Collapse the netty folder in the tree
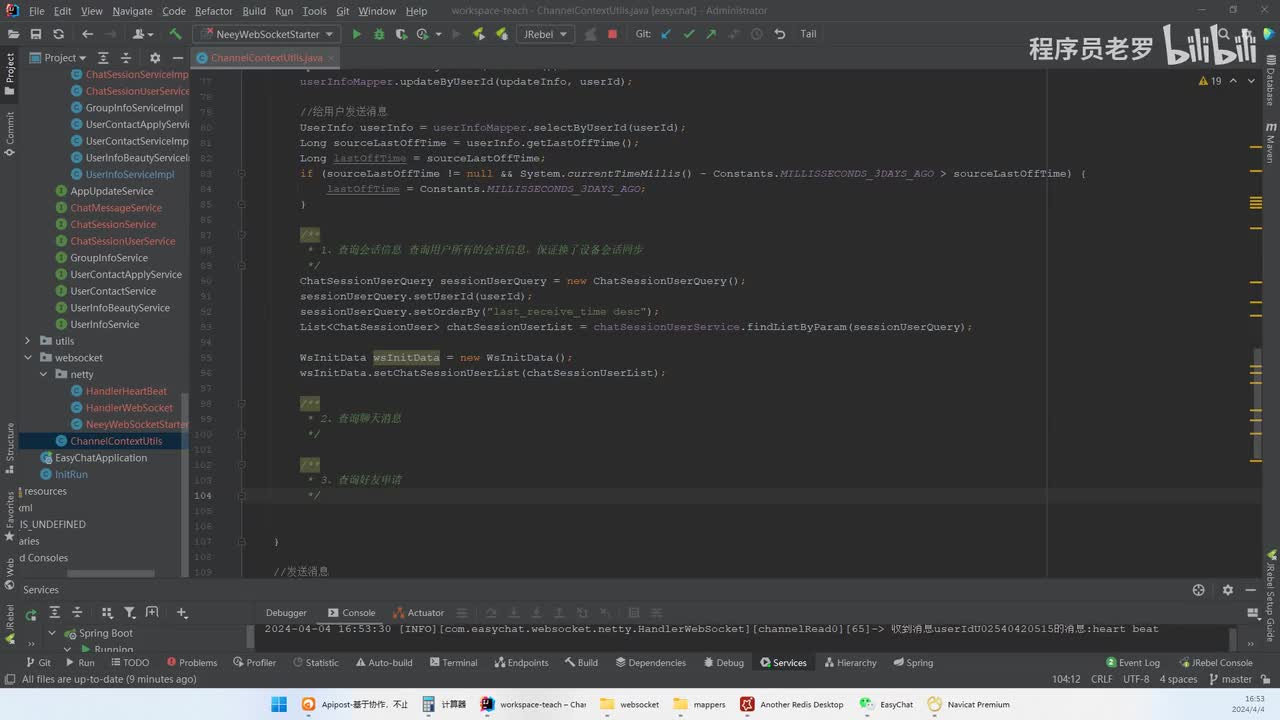 pyautogui.click(x=44, y=374)
